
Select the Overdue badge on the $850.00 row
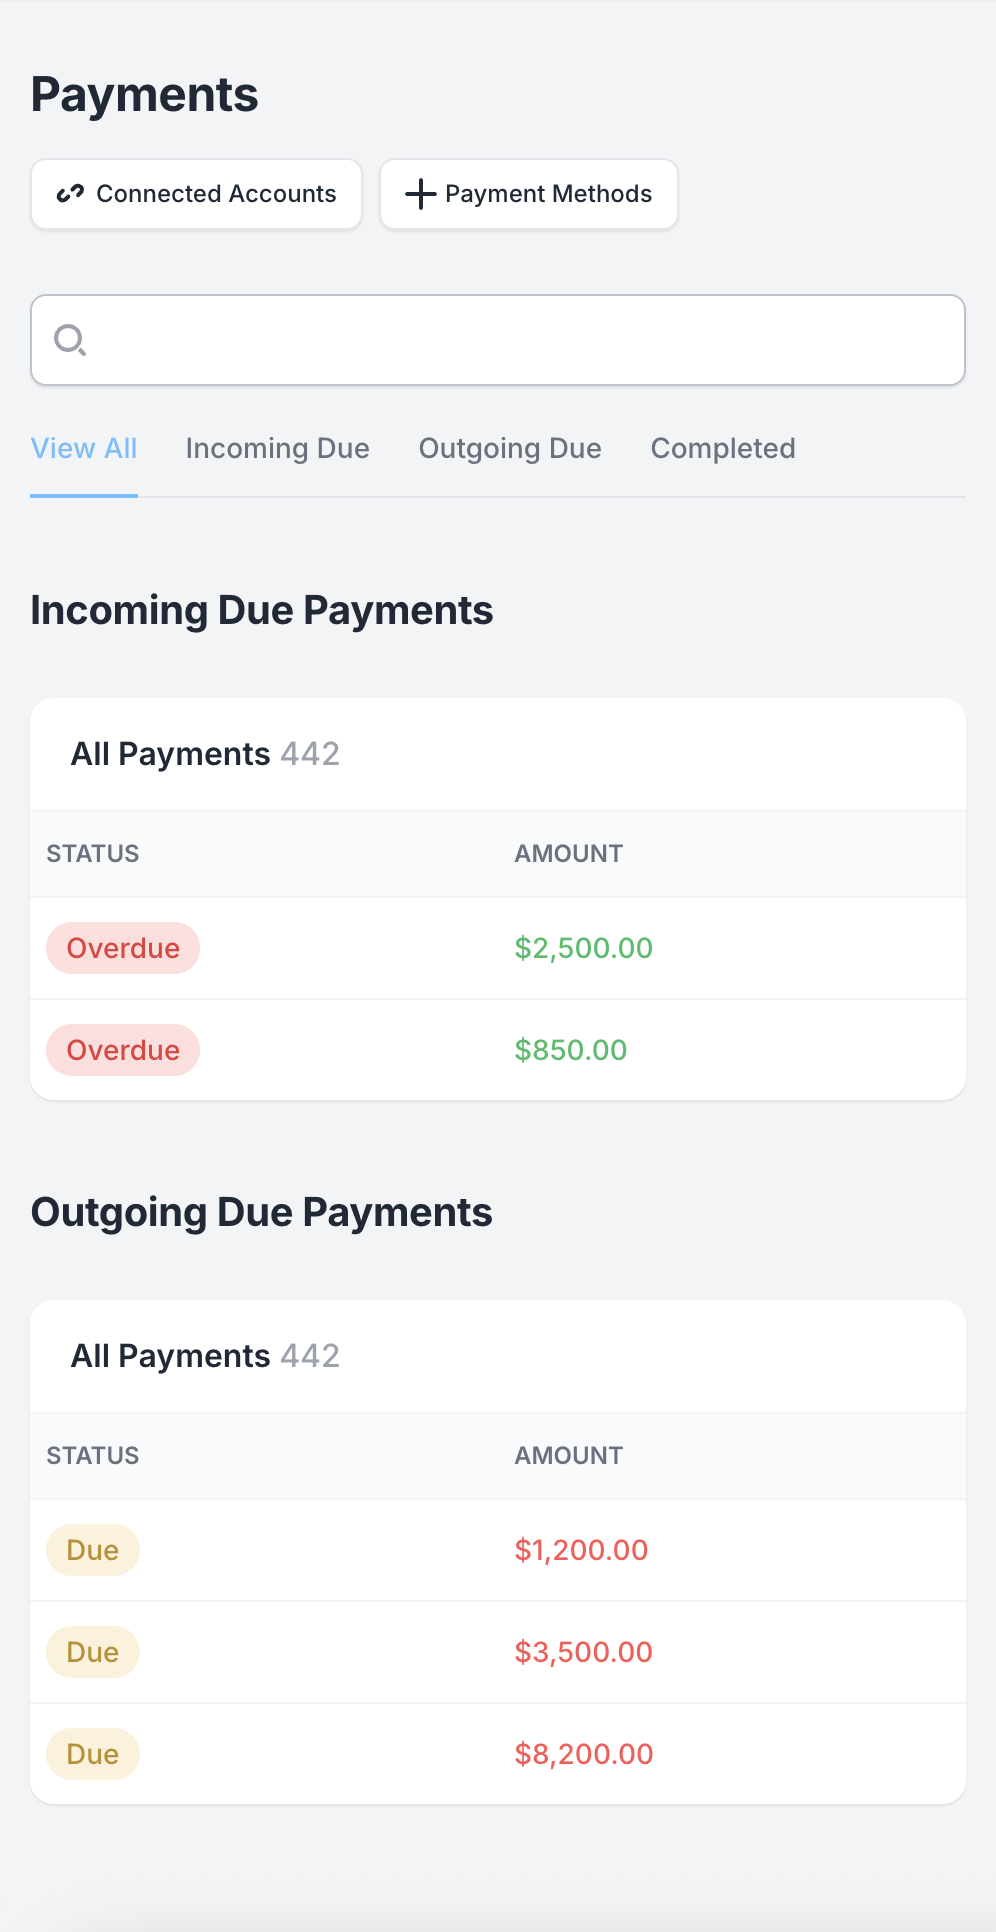coord(123,1050)
